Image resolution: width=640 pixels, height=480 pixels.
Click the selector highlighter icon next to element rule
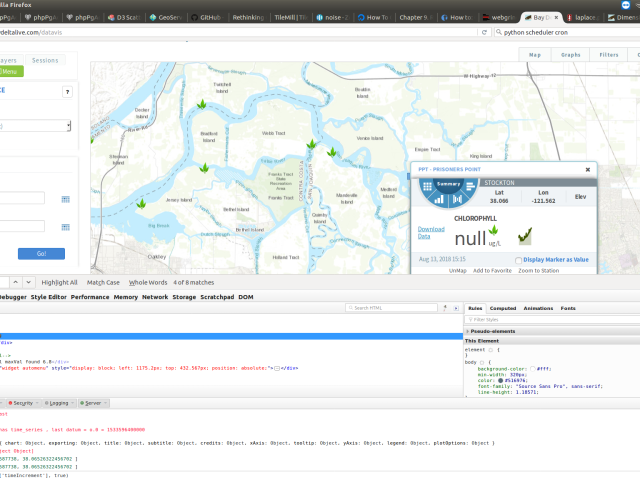[491, 350]
